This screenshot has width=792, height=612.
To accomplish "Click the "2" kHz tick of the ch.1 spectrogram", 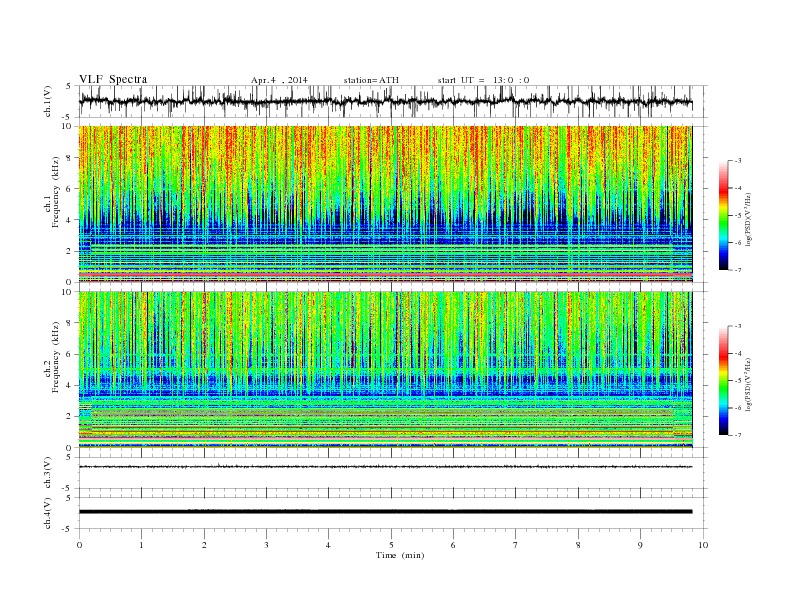I will point(69,251).
